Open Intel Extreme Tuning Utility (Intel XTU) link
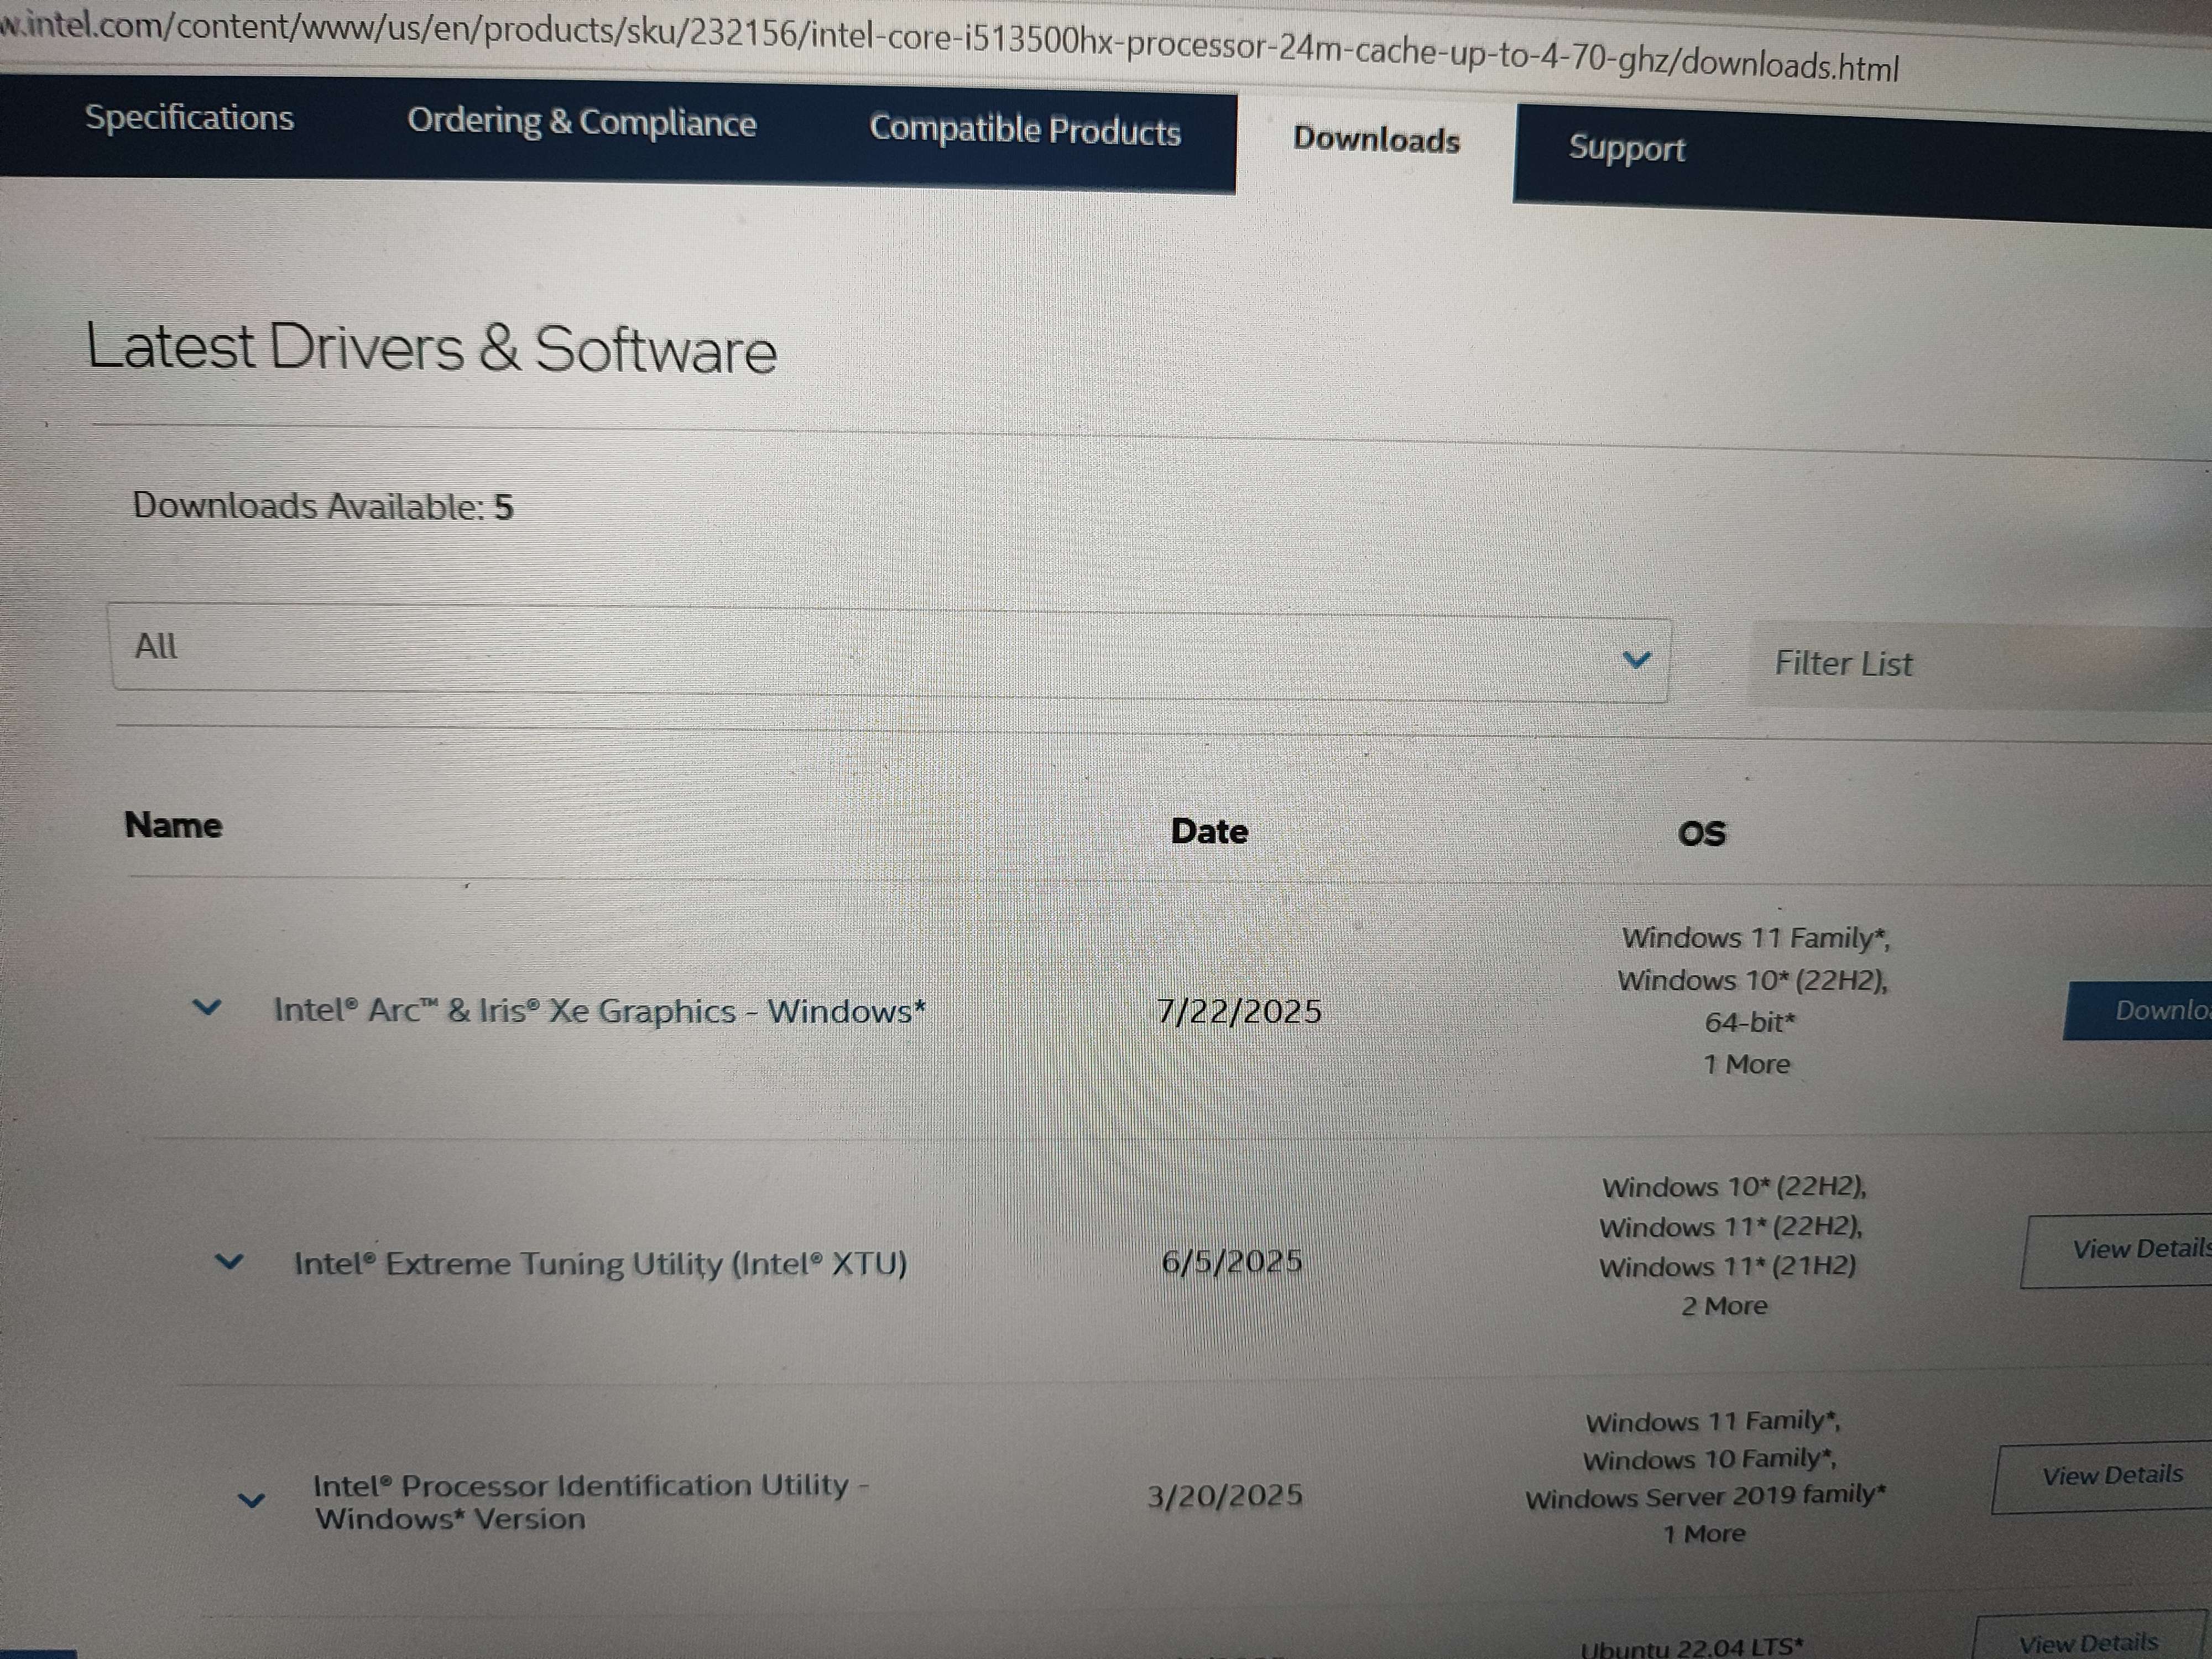This screenshot has height=1659, width=2212. tap(600, 1264)
